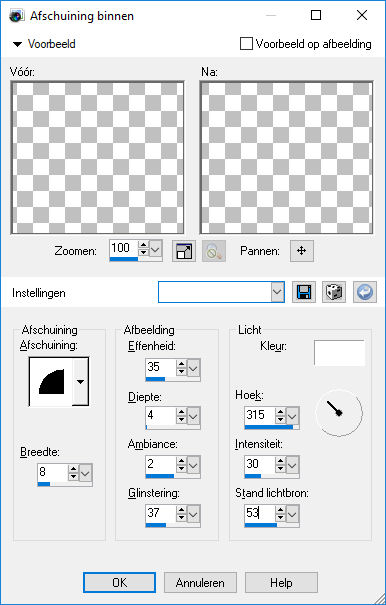The image size is (386, 605).
Task: Click the Annuleren button
Action: point(200,582)
